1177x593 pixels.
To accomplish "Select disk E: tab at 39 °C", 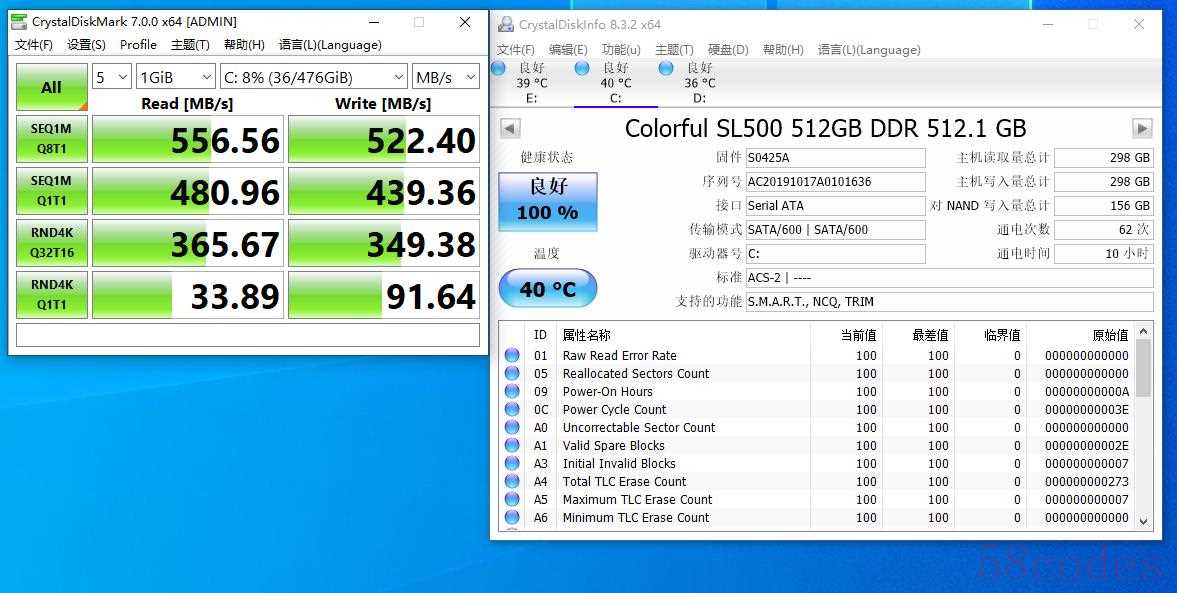I will pyautogui.click(x=531, y=83).
